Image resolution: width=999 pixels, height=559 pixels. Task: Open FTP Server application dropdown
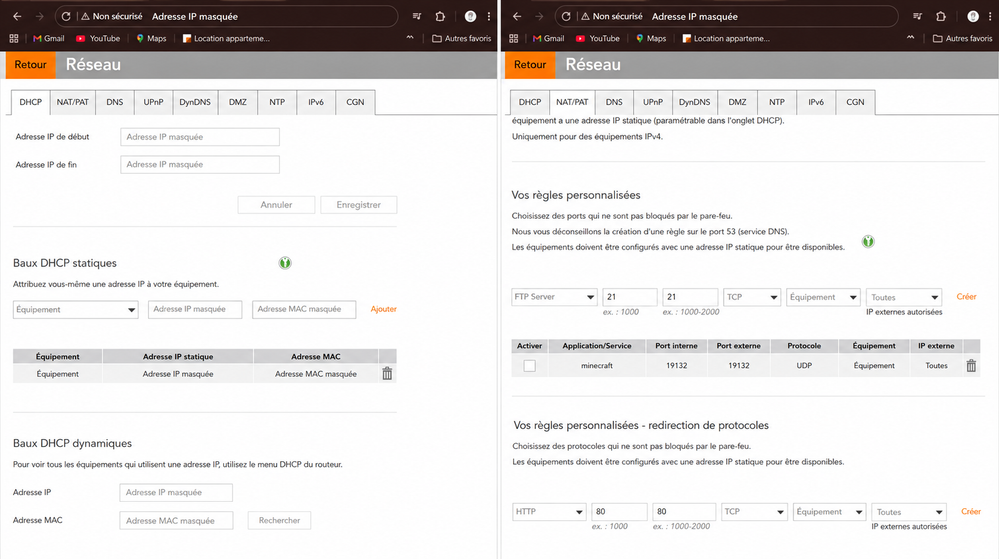(554, 297)
